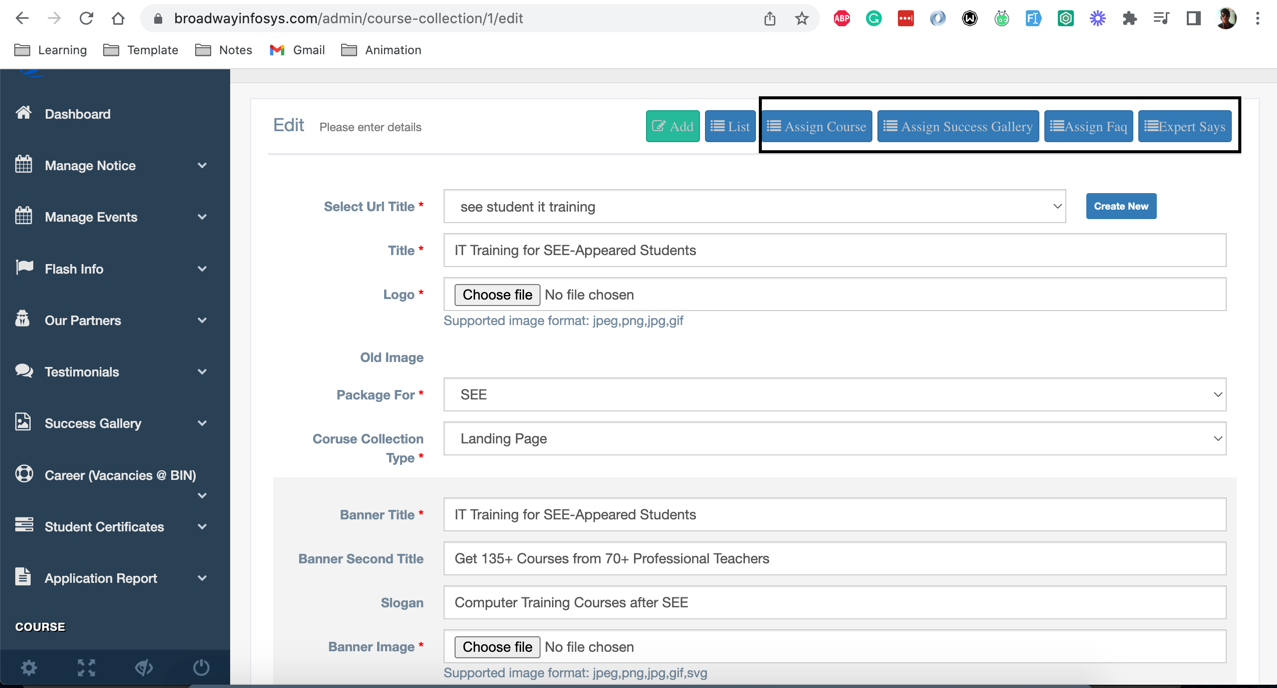Click the Banner Second Title input field

tap(834, 559)
